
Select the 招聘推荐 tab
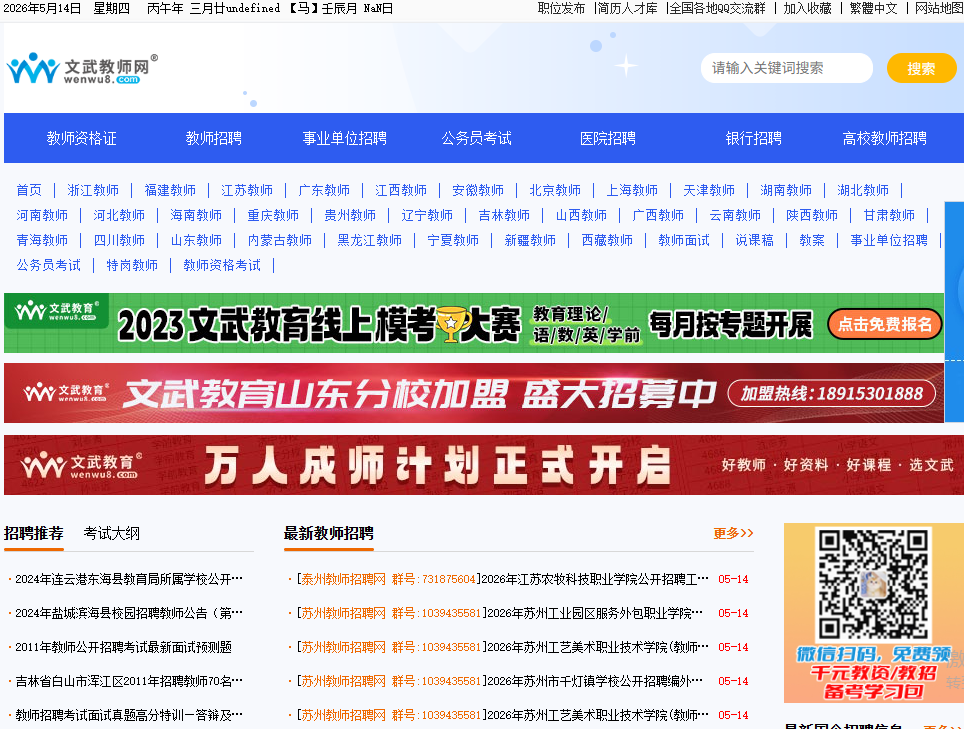[34, 534]
